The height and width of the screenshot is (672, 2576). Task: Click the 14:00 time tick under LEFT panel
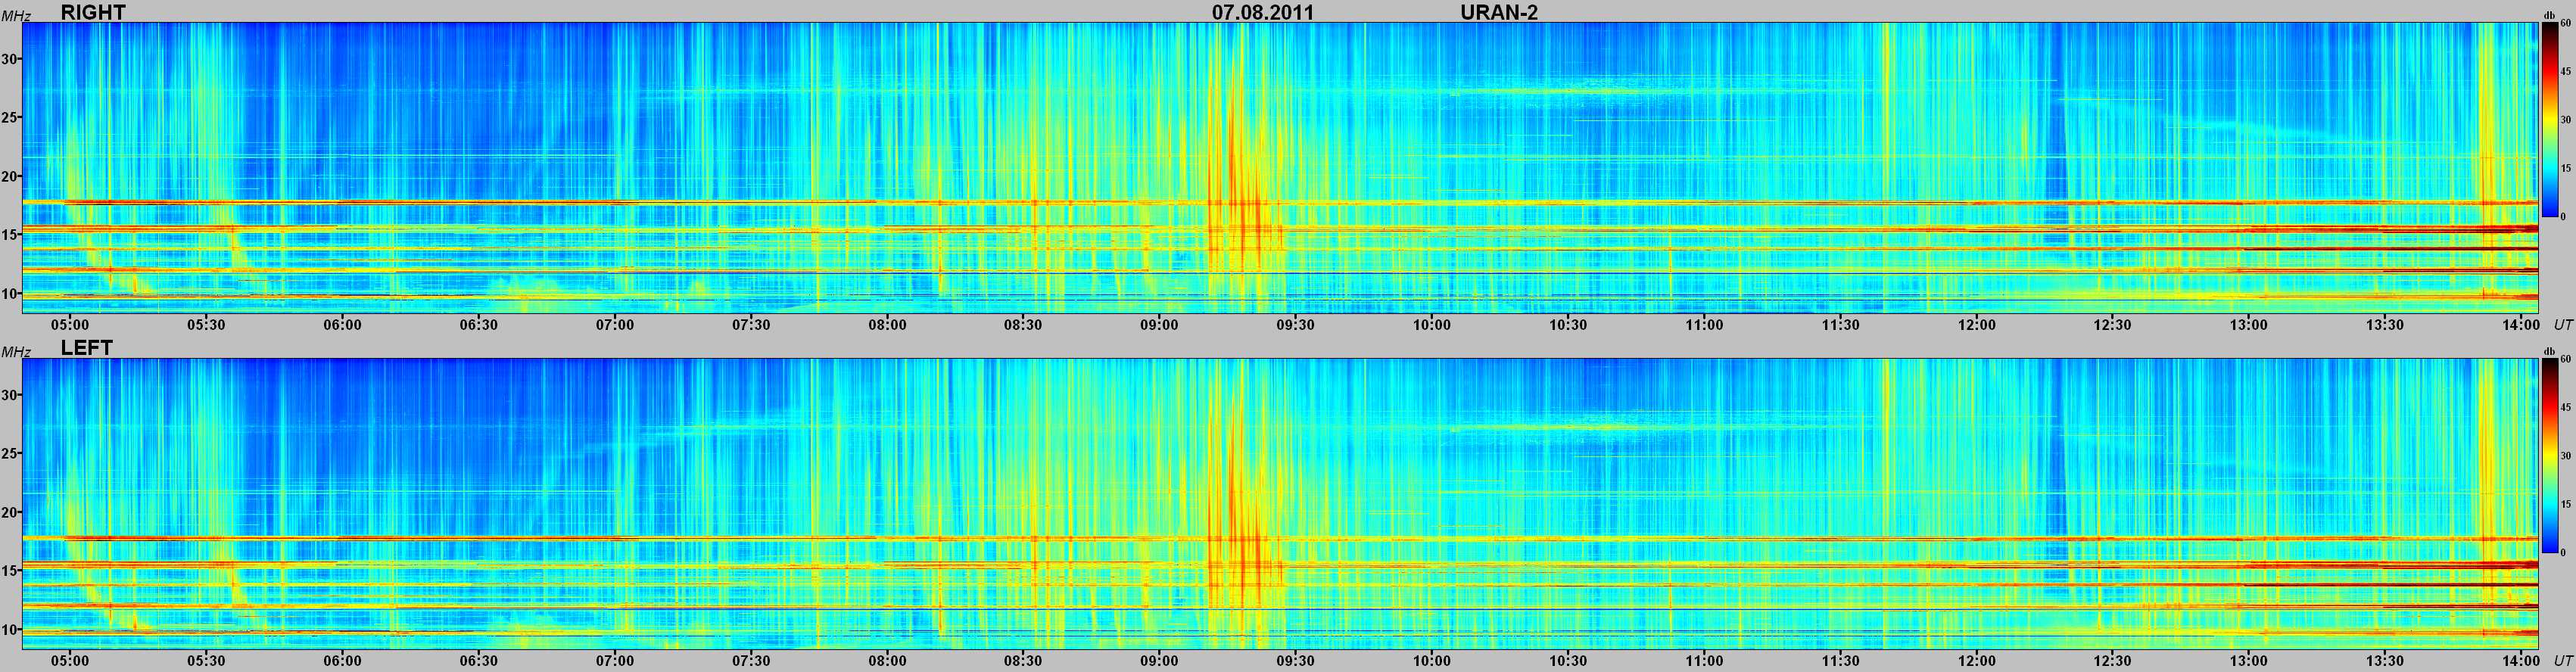(x=2521, y=661)
